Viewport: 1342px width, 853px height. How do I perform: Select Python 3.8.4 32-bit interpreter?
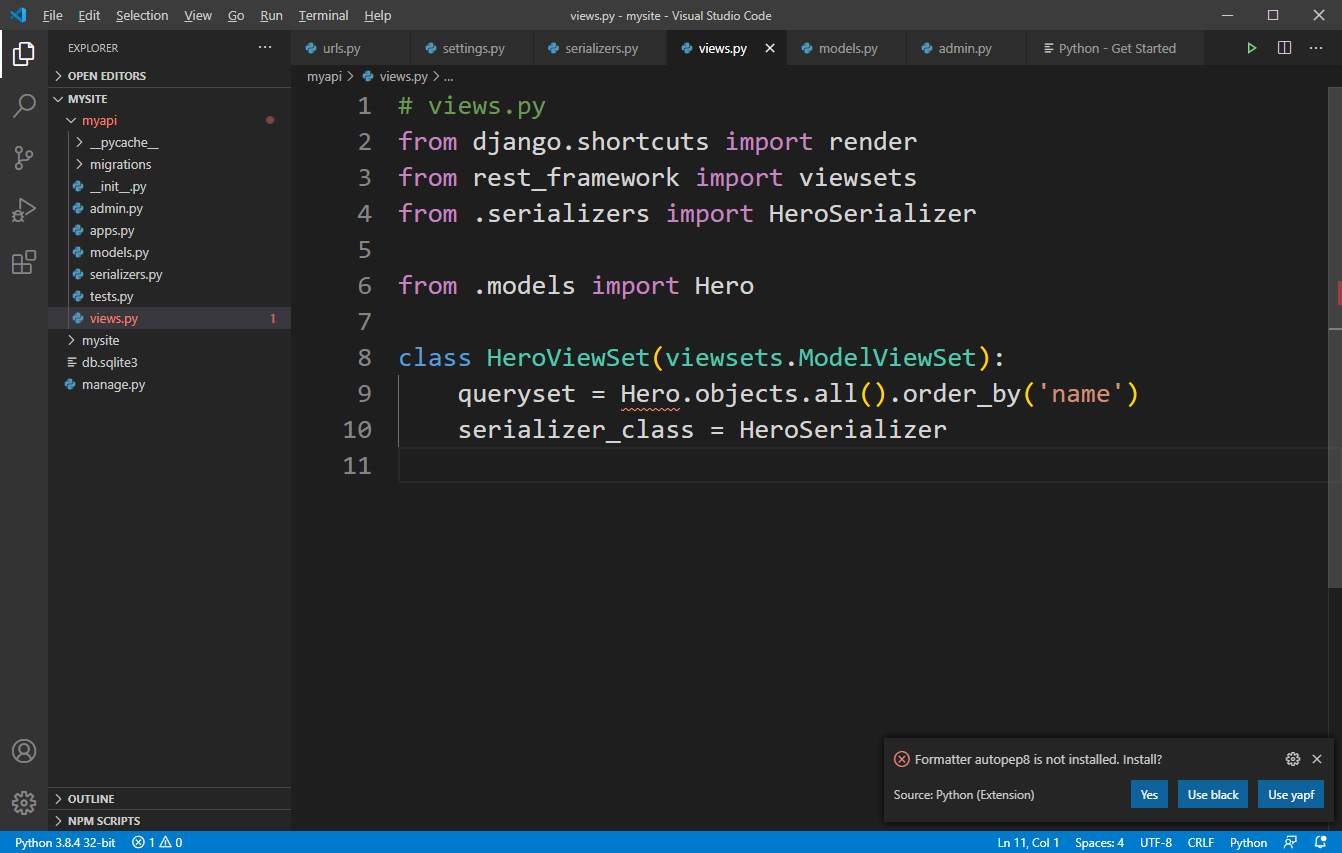tap(65, 842)
